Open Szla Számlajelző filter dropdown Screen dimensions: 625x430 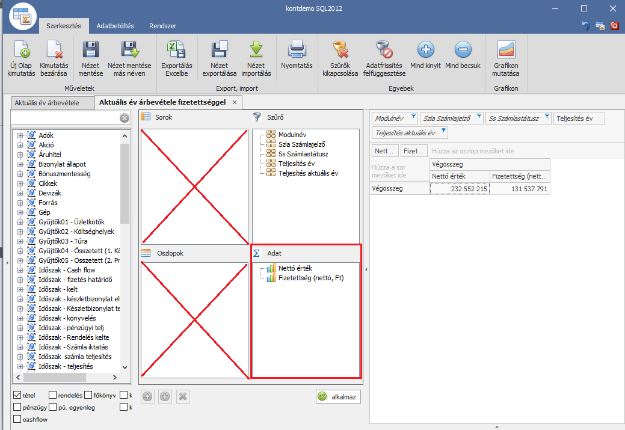click(478, 117)
